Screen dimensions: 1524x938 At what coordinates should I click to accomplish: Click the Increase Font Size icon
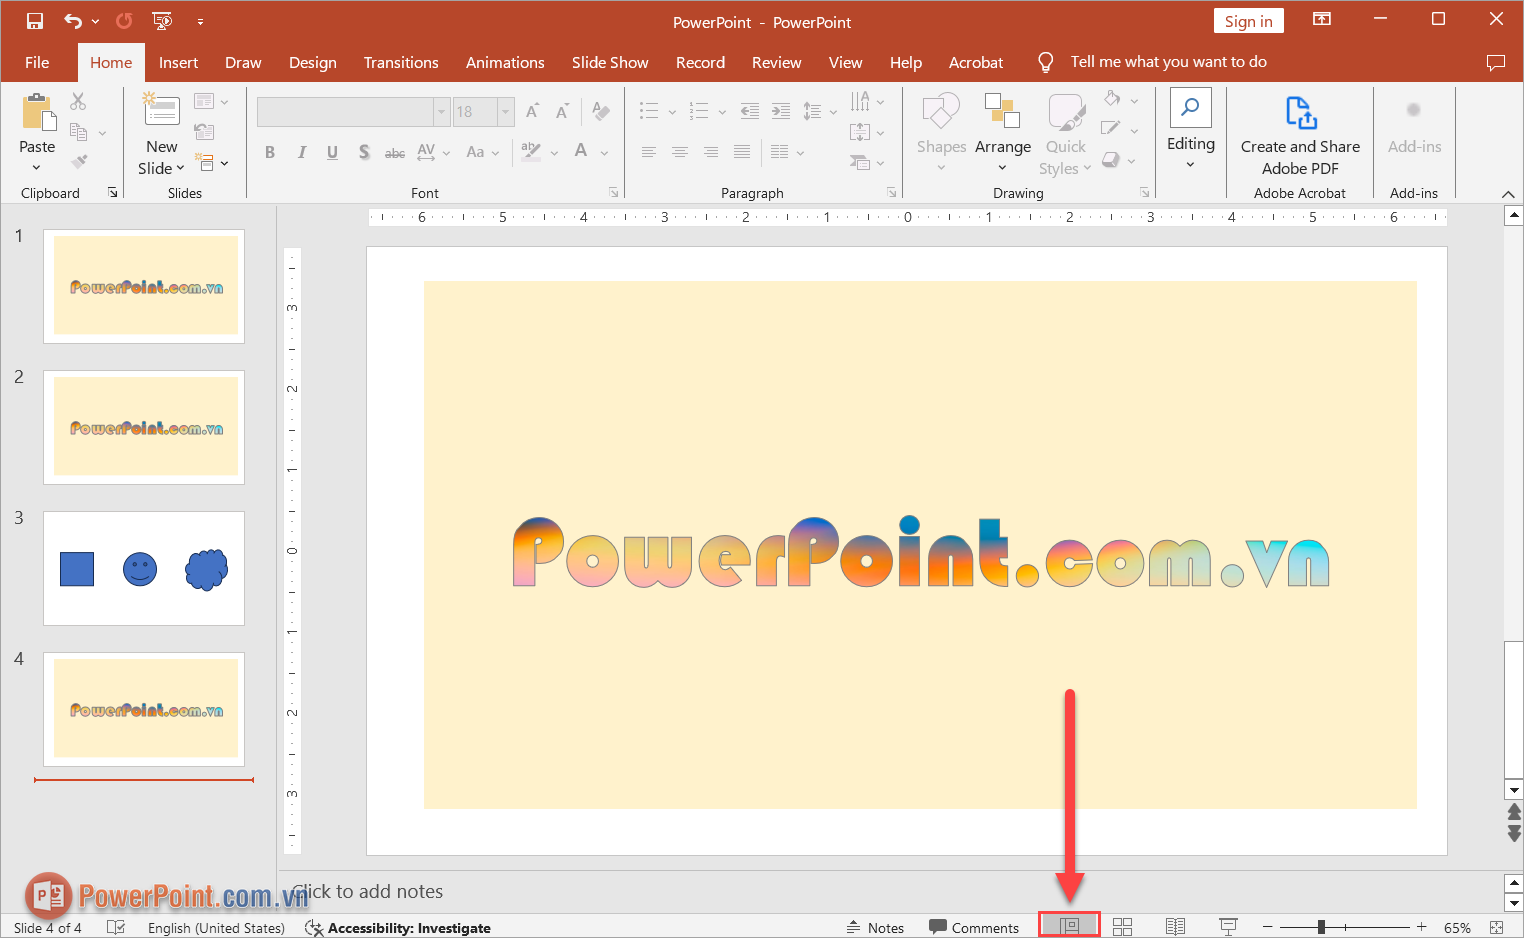(532, 111)
